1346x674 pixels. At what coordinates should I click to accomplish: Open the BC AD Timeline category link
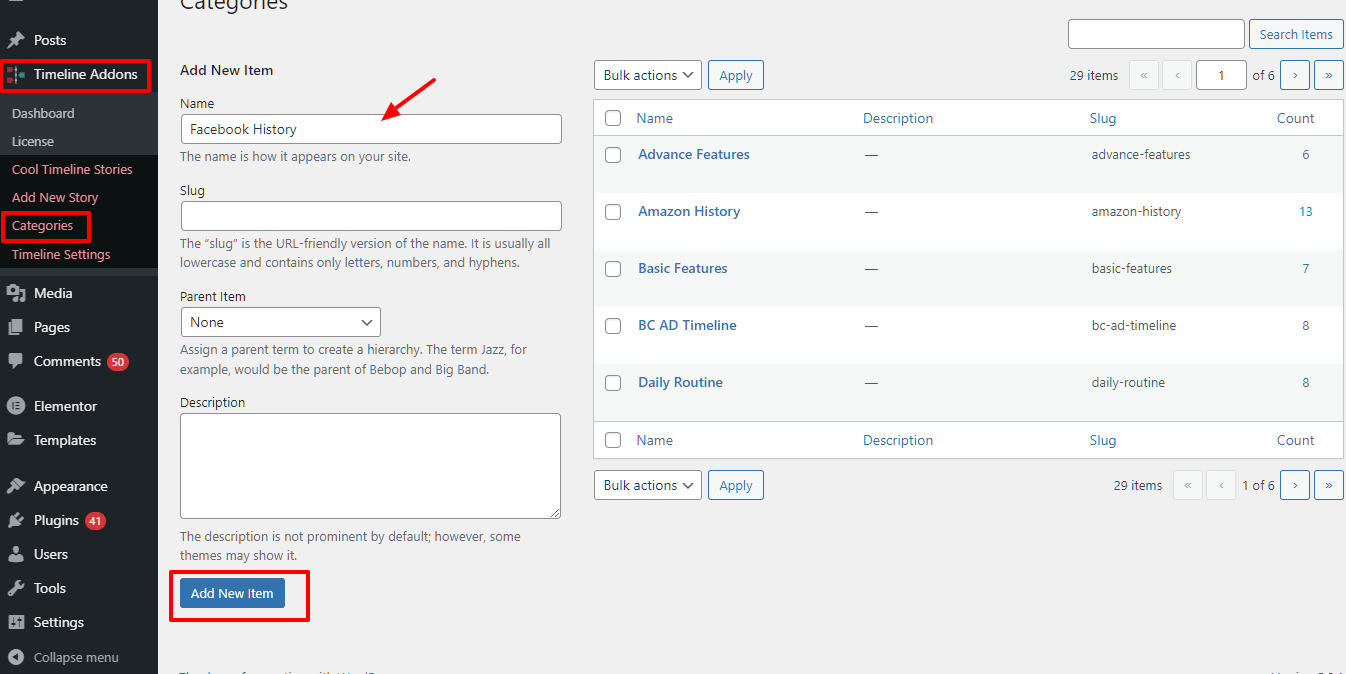click(x=687, y=325)
